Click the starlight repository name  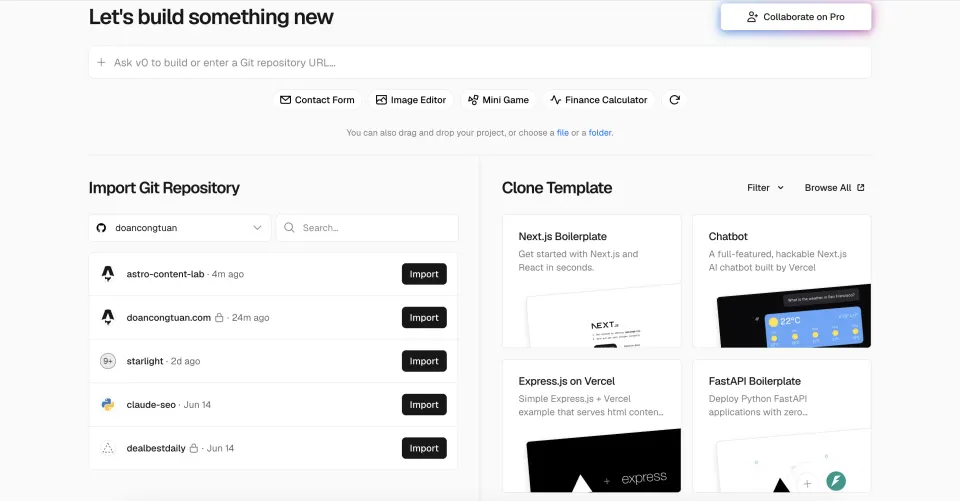click(x=144, y=361)
